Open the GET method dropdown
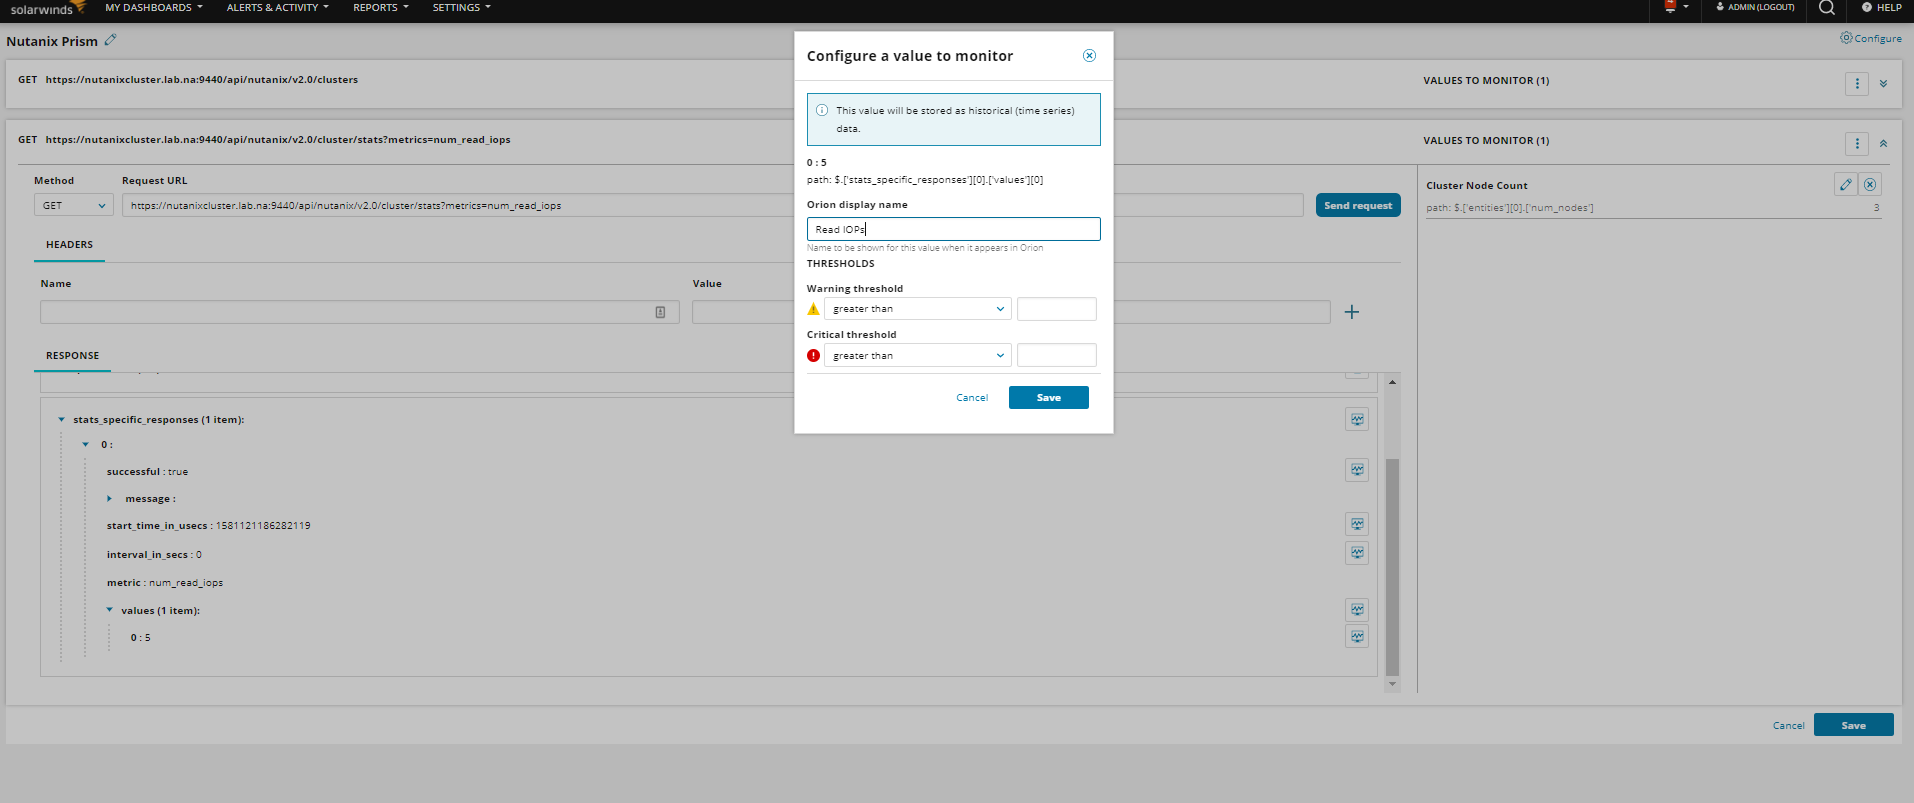The image size is (1914, 803). tap(74, 205)
